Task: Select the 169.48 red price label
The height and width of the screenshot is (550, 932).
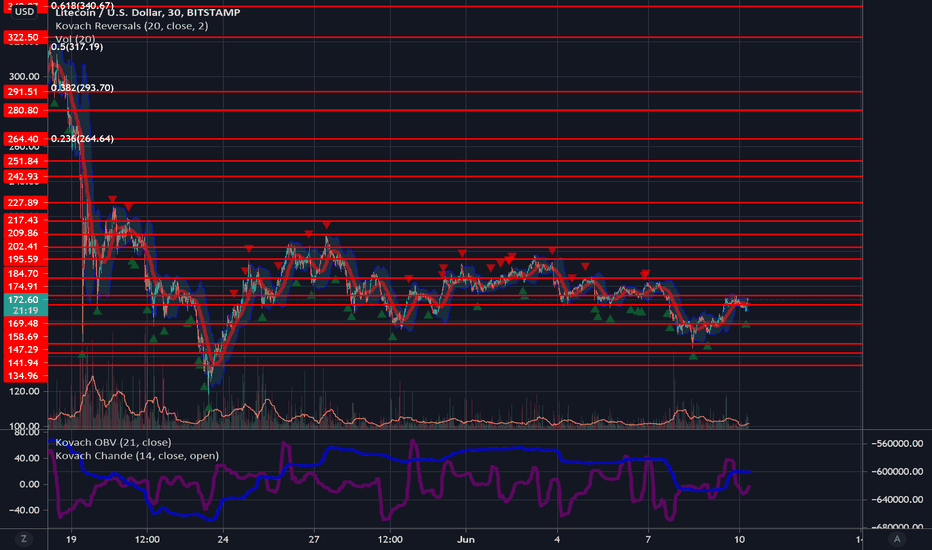Action: tap(24, 324)
